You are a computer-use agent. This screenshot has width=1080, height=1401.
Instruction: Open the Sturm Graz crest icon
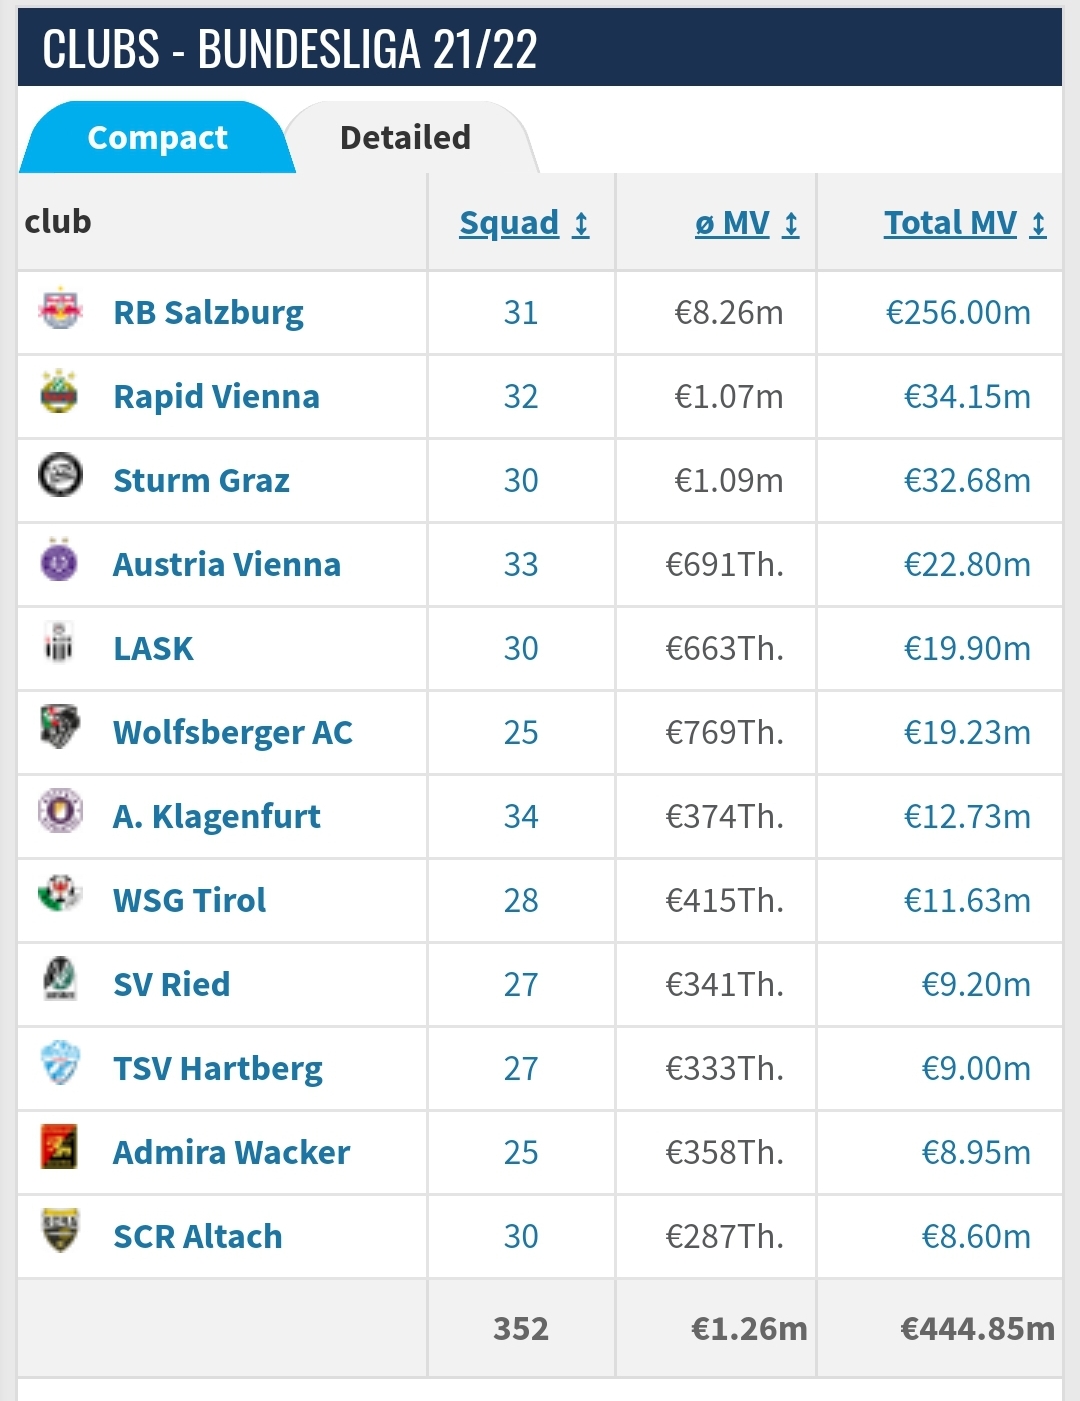(x=60, y=475)
